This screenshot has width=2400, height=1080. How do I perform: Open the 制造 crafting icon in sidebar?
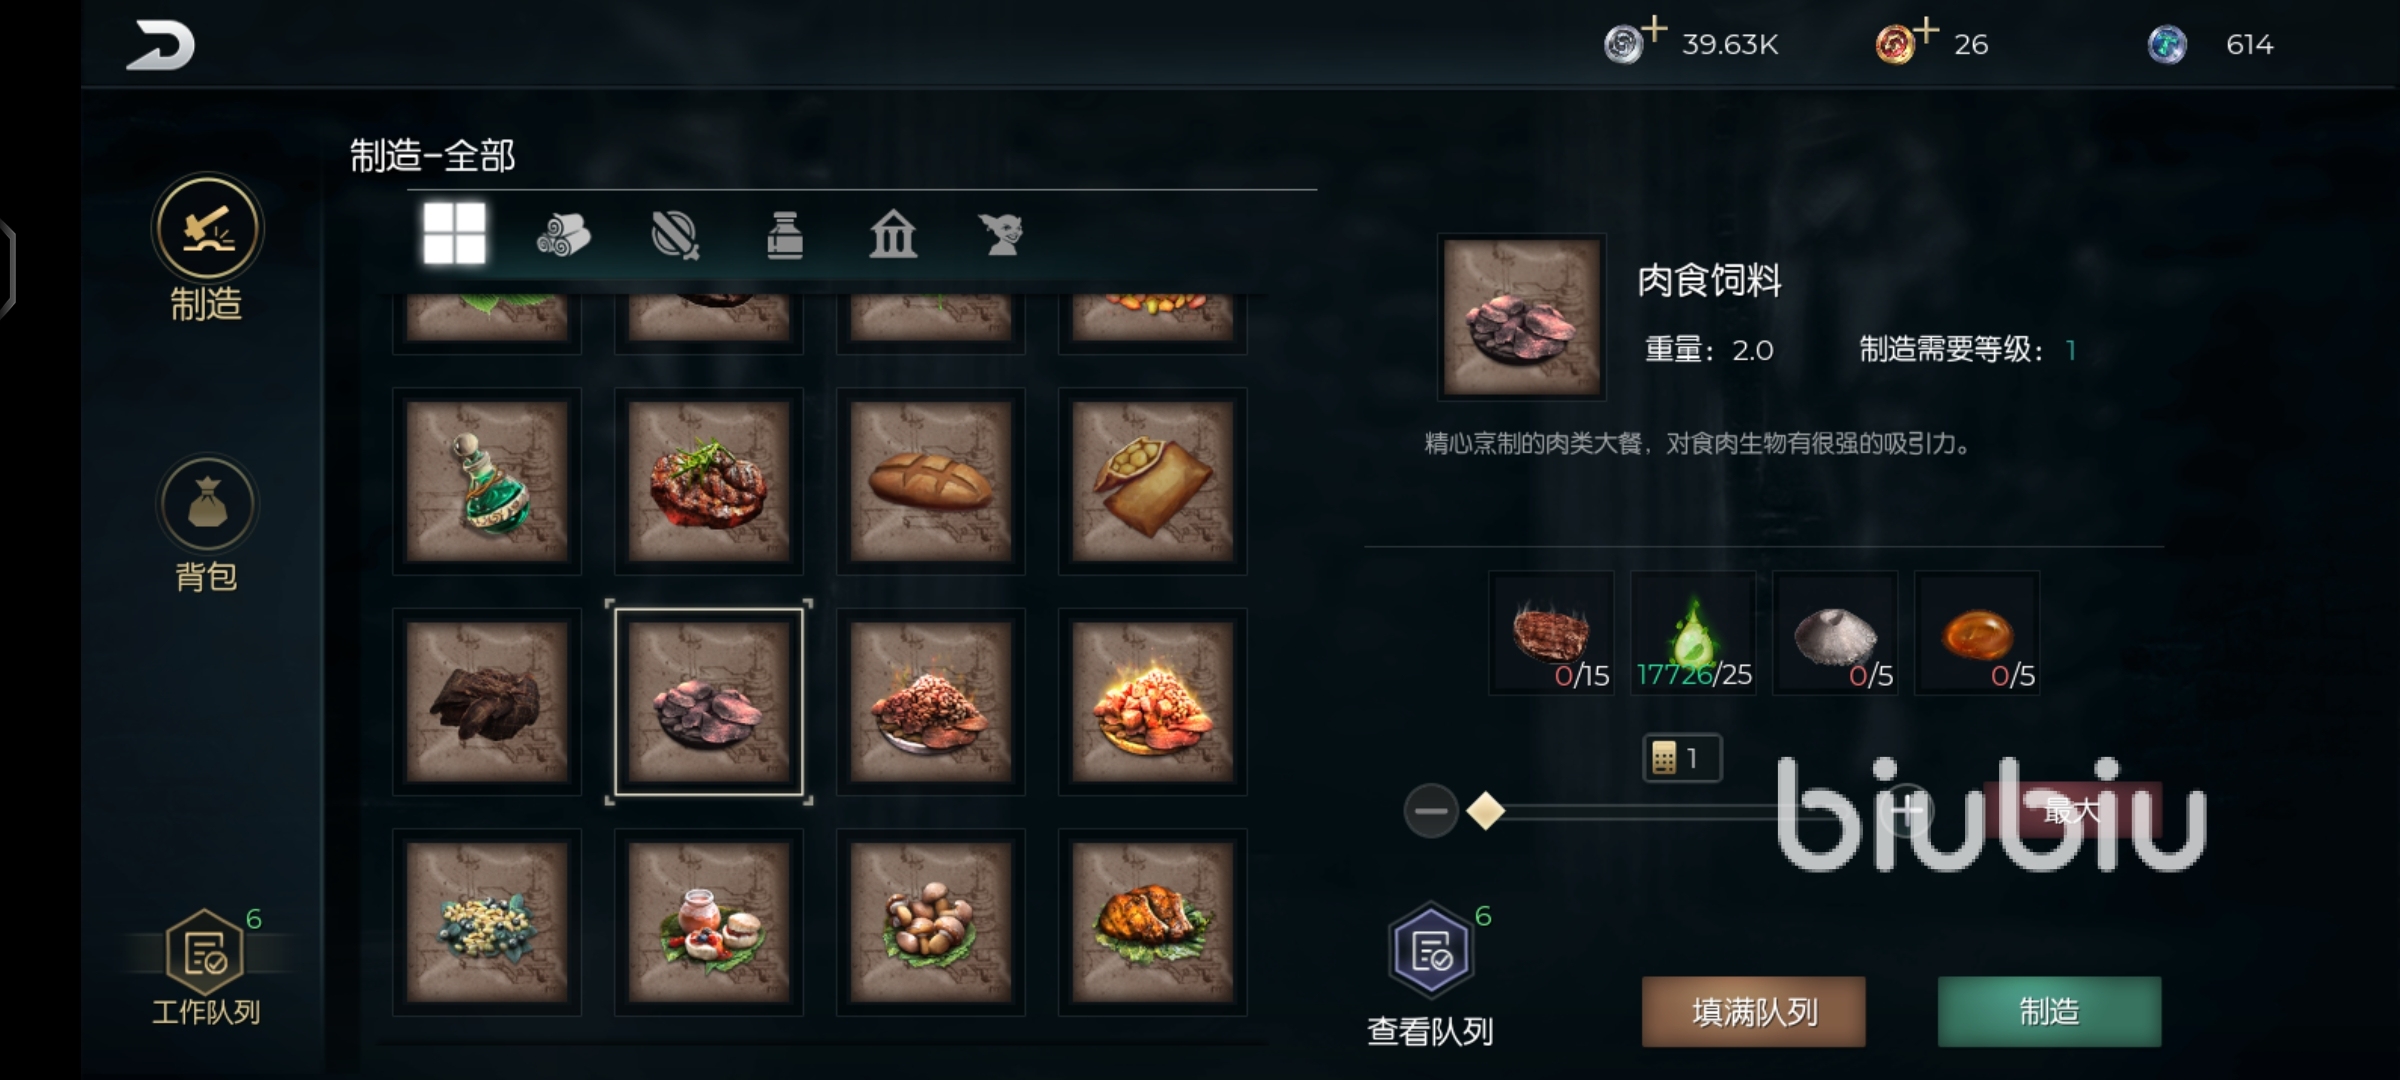(207, 228)
